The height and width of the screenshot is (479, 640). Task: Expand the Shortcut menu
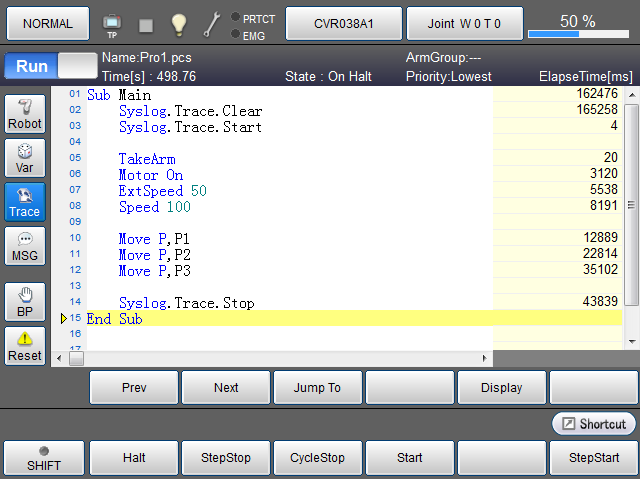coord(593,424)
